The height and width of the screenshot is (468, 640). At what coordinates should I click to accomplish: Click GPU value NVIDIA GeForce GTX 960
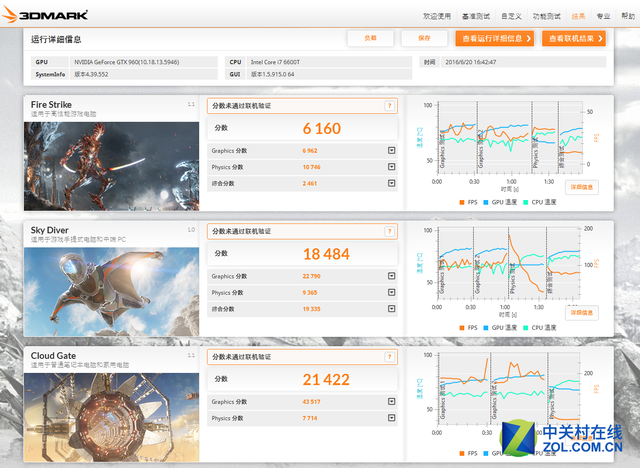pos(127,62)
